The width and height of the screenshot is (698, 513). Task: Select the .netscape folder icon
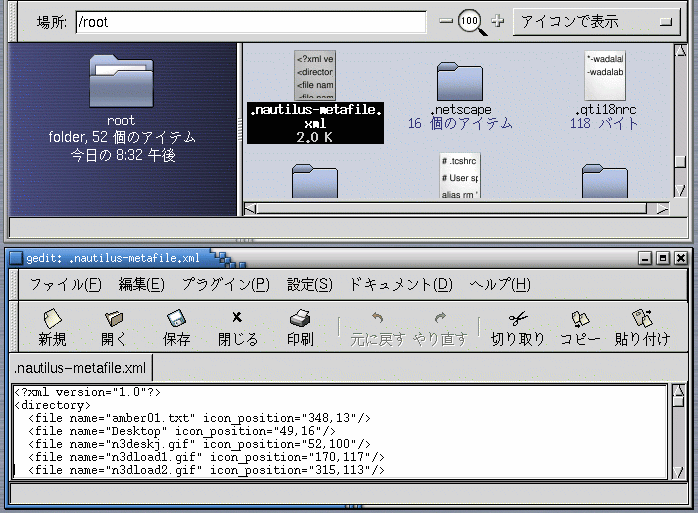(460, 81)
